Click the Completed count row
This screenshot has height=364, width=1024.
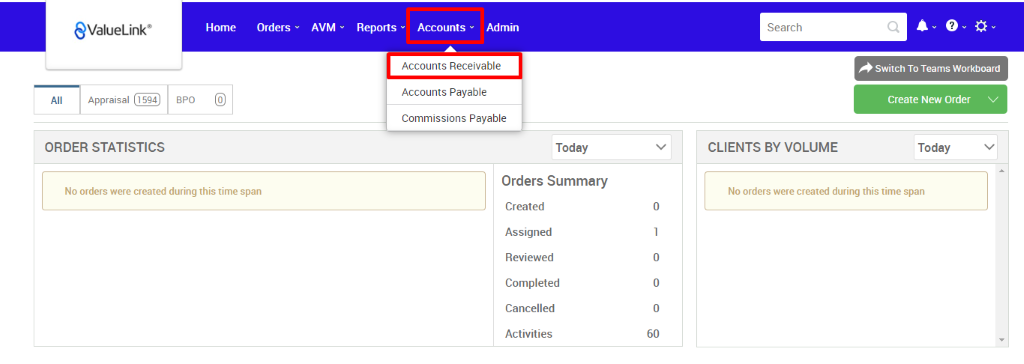(x=582, y=283)
